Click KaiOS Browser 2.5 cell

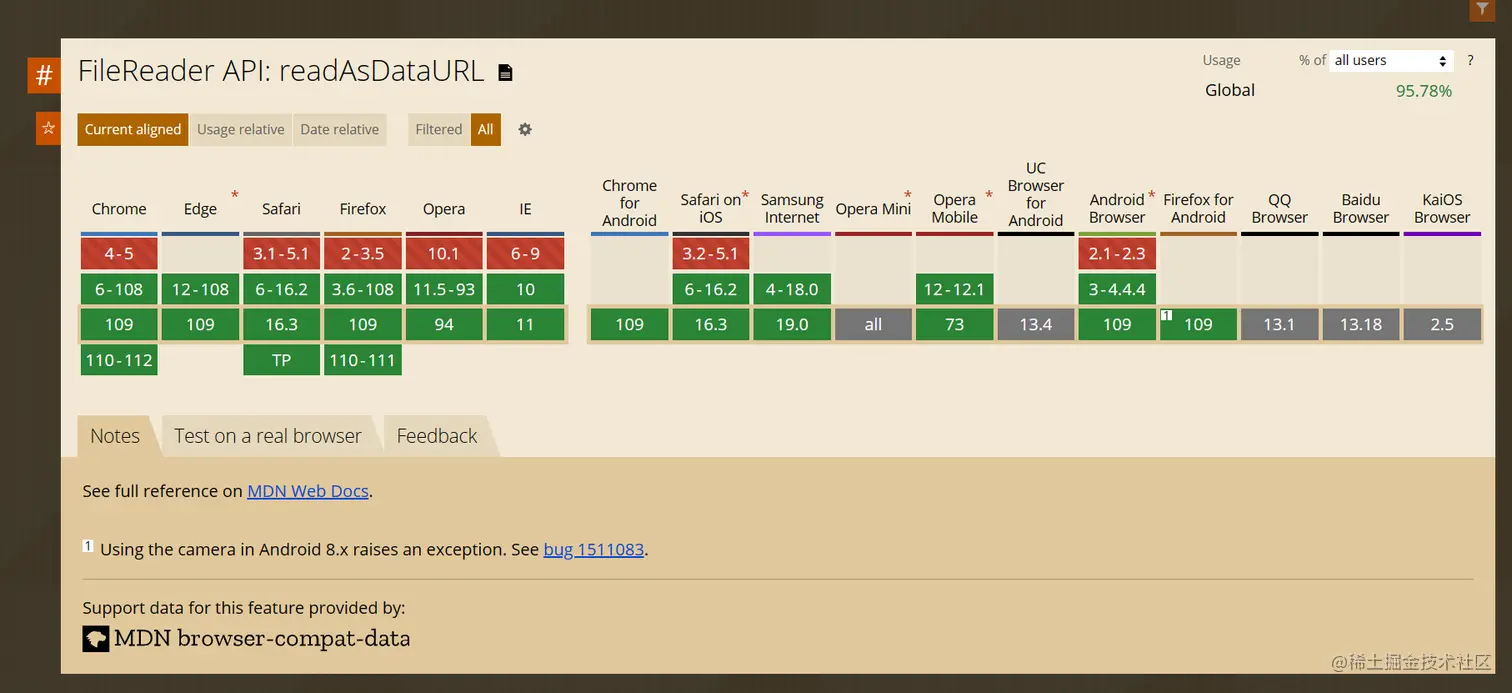pyautogui.click(x=1442, y=324)
